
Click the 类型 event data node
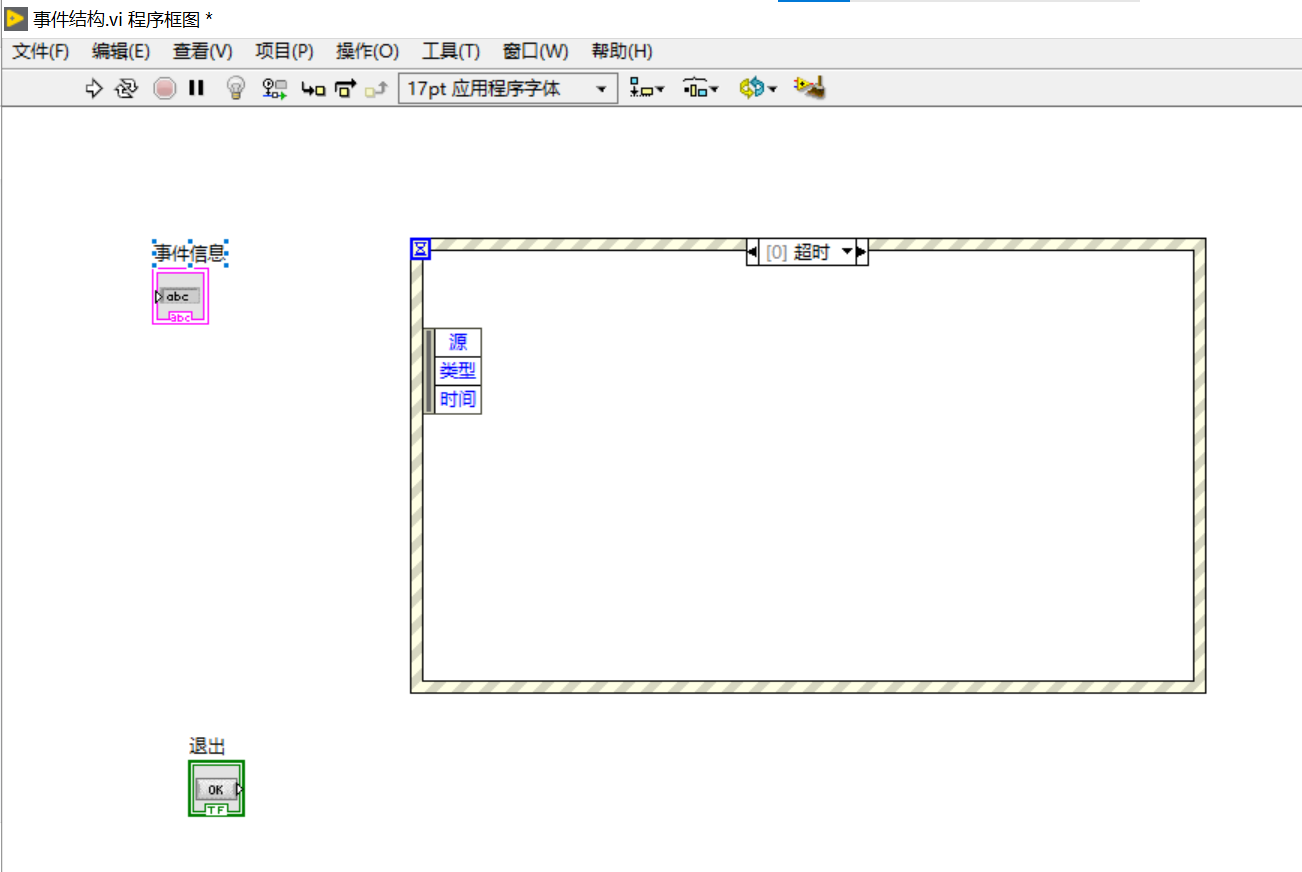(x=458, y=371)
